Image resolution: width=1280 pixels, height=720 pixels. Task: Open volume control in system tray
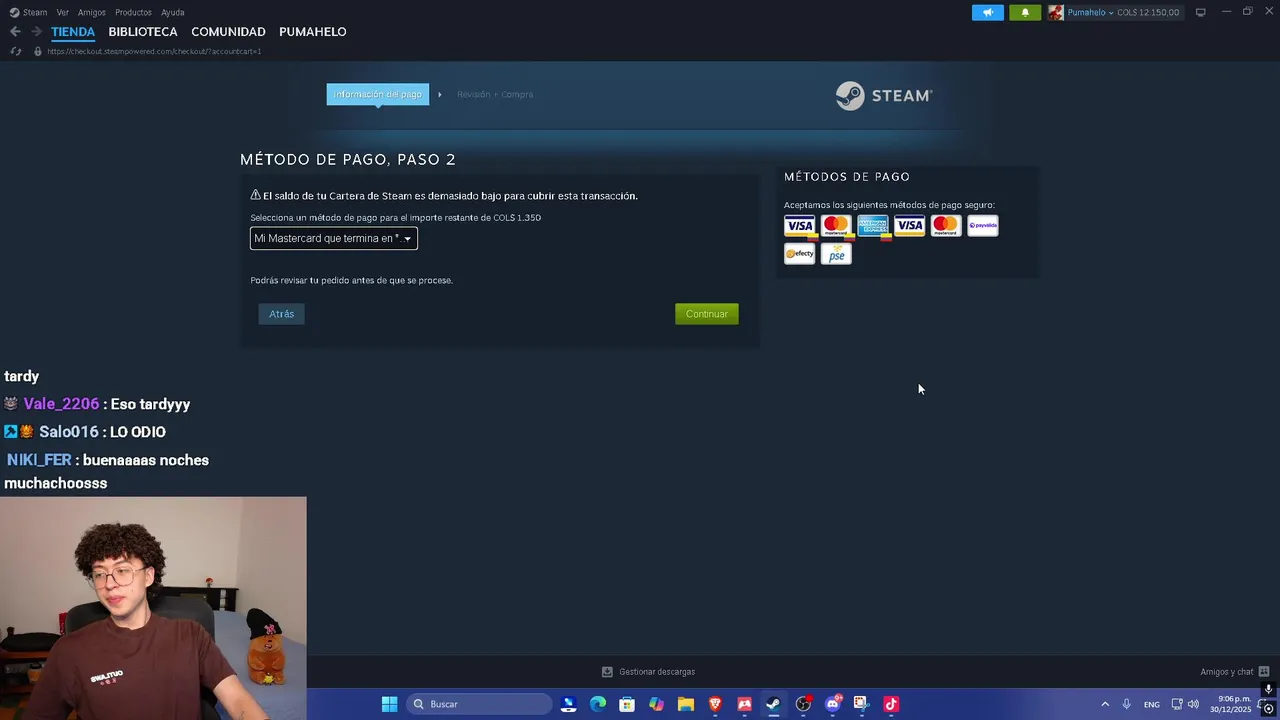(x=1193, y=704)
